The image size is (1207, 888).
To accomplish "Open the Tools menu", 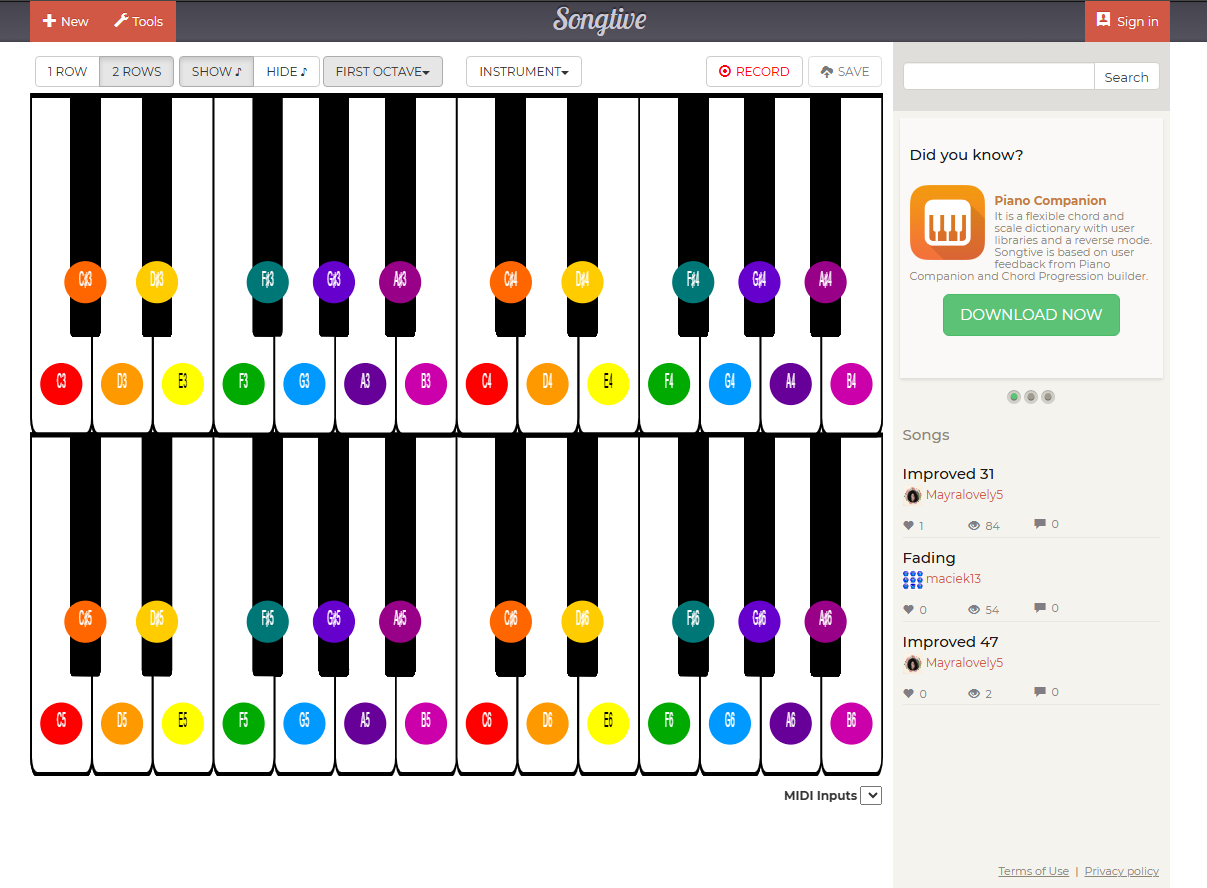I will [138, 21].
